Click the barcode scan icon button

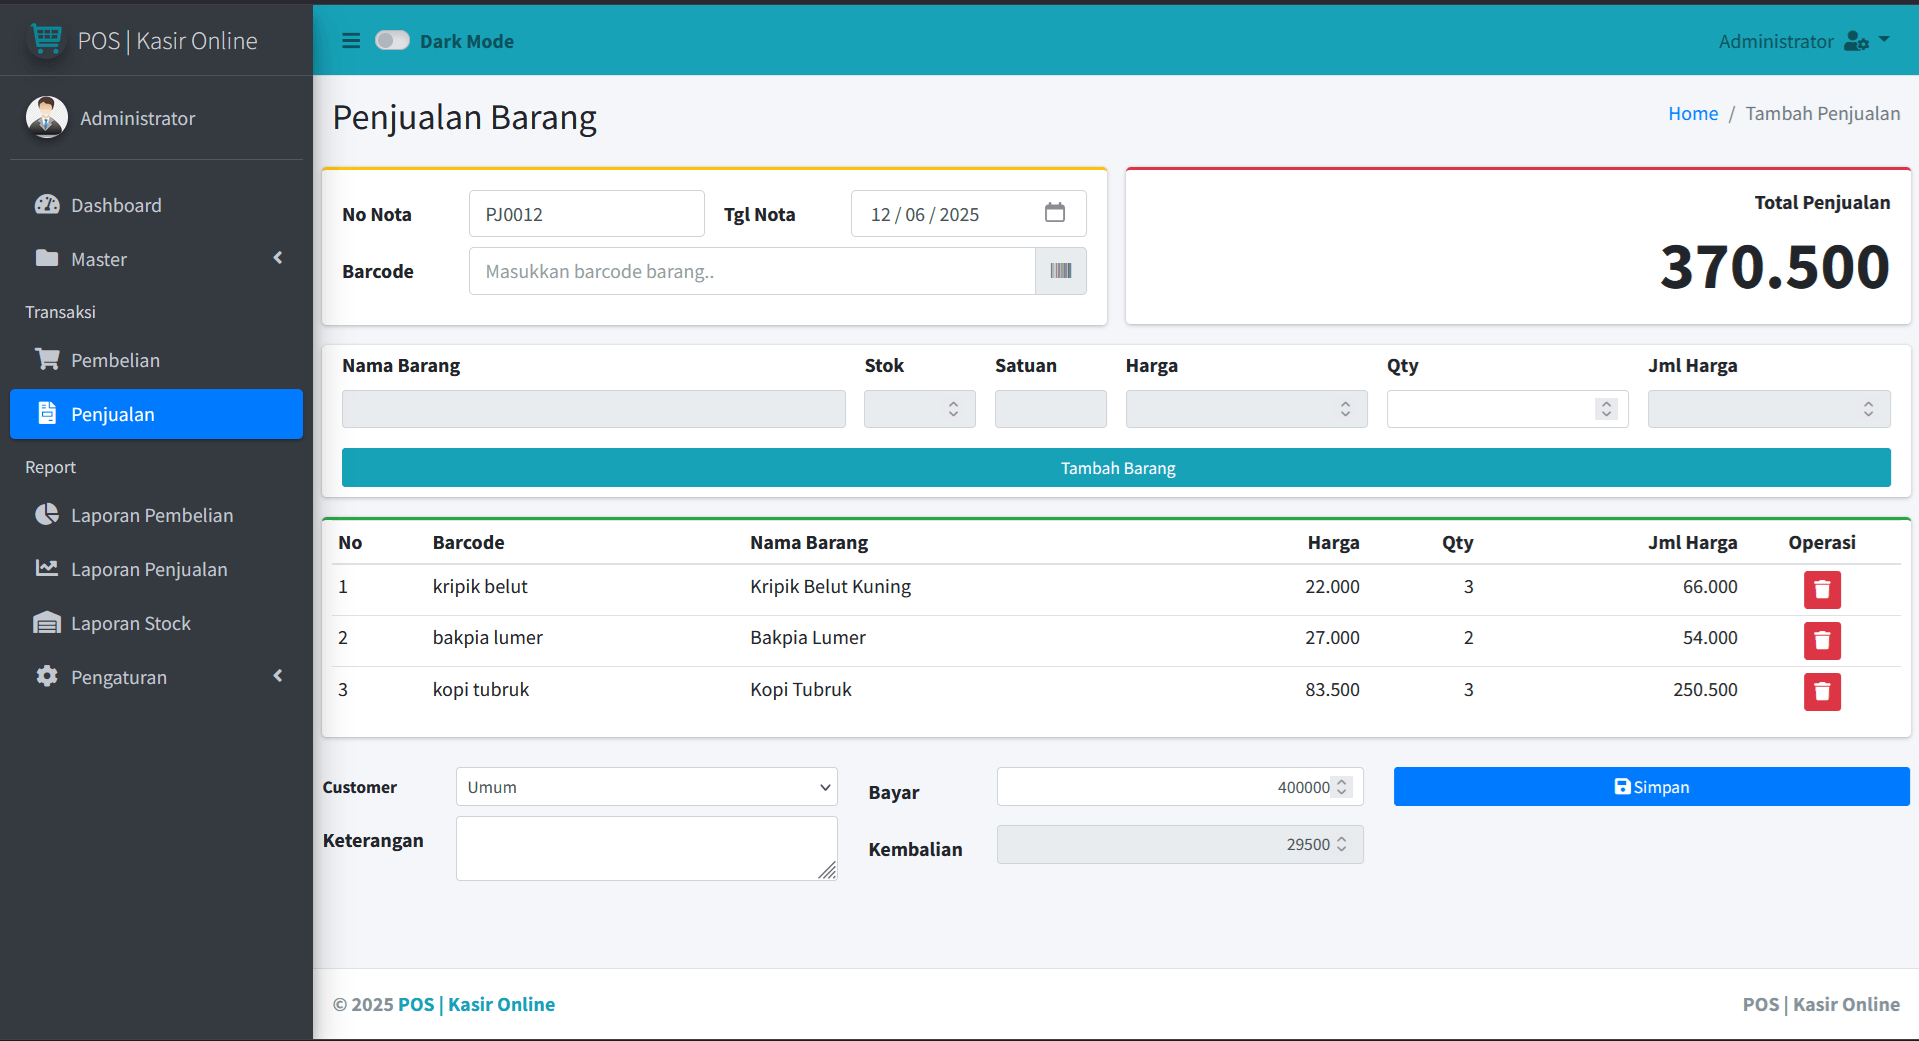(1061, 271)
